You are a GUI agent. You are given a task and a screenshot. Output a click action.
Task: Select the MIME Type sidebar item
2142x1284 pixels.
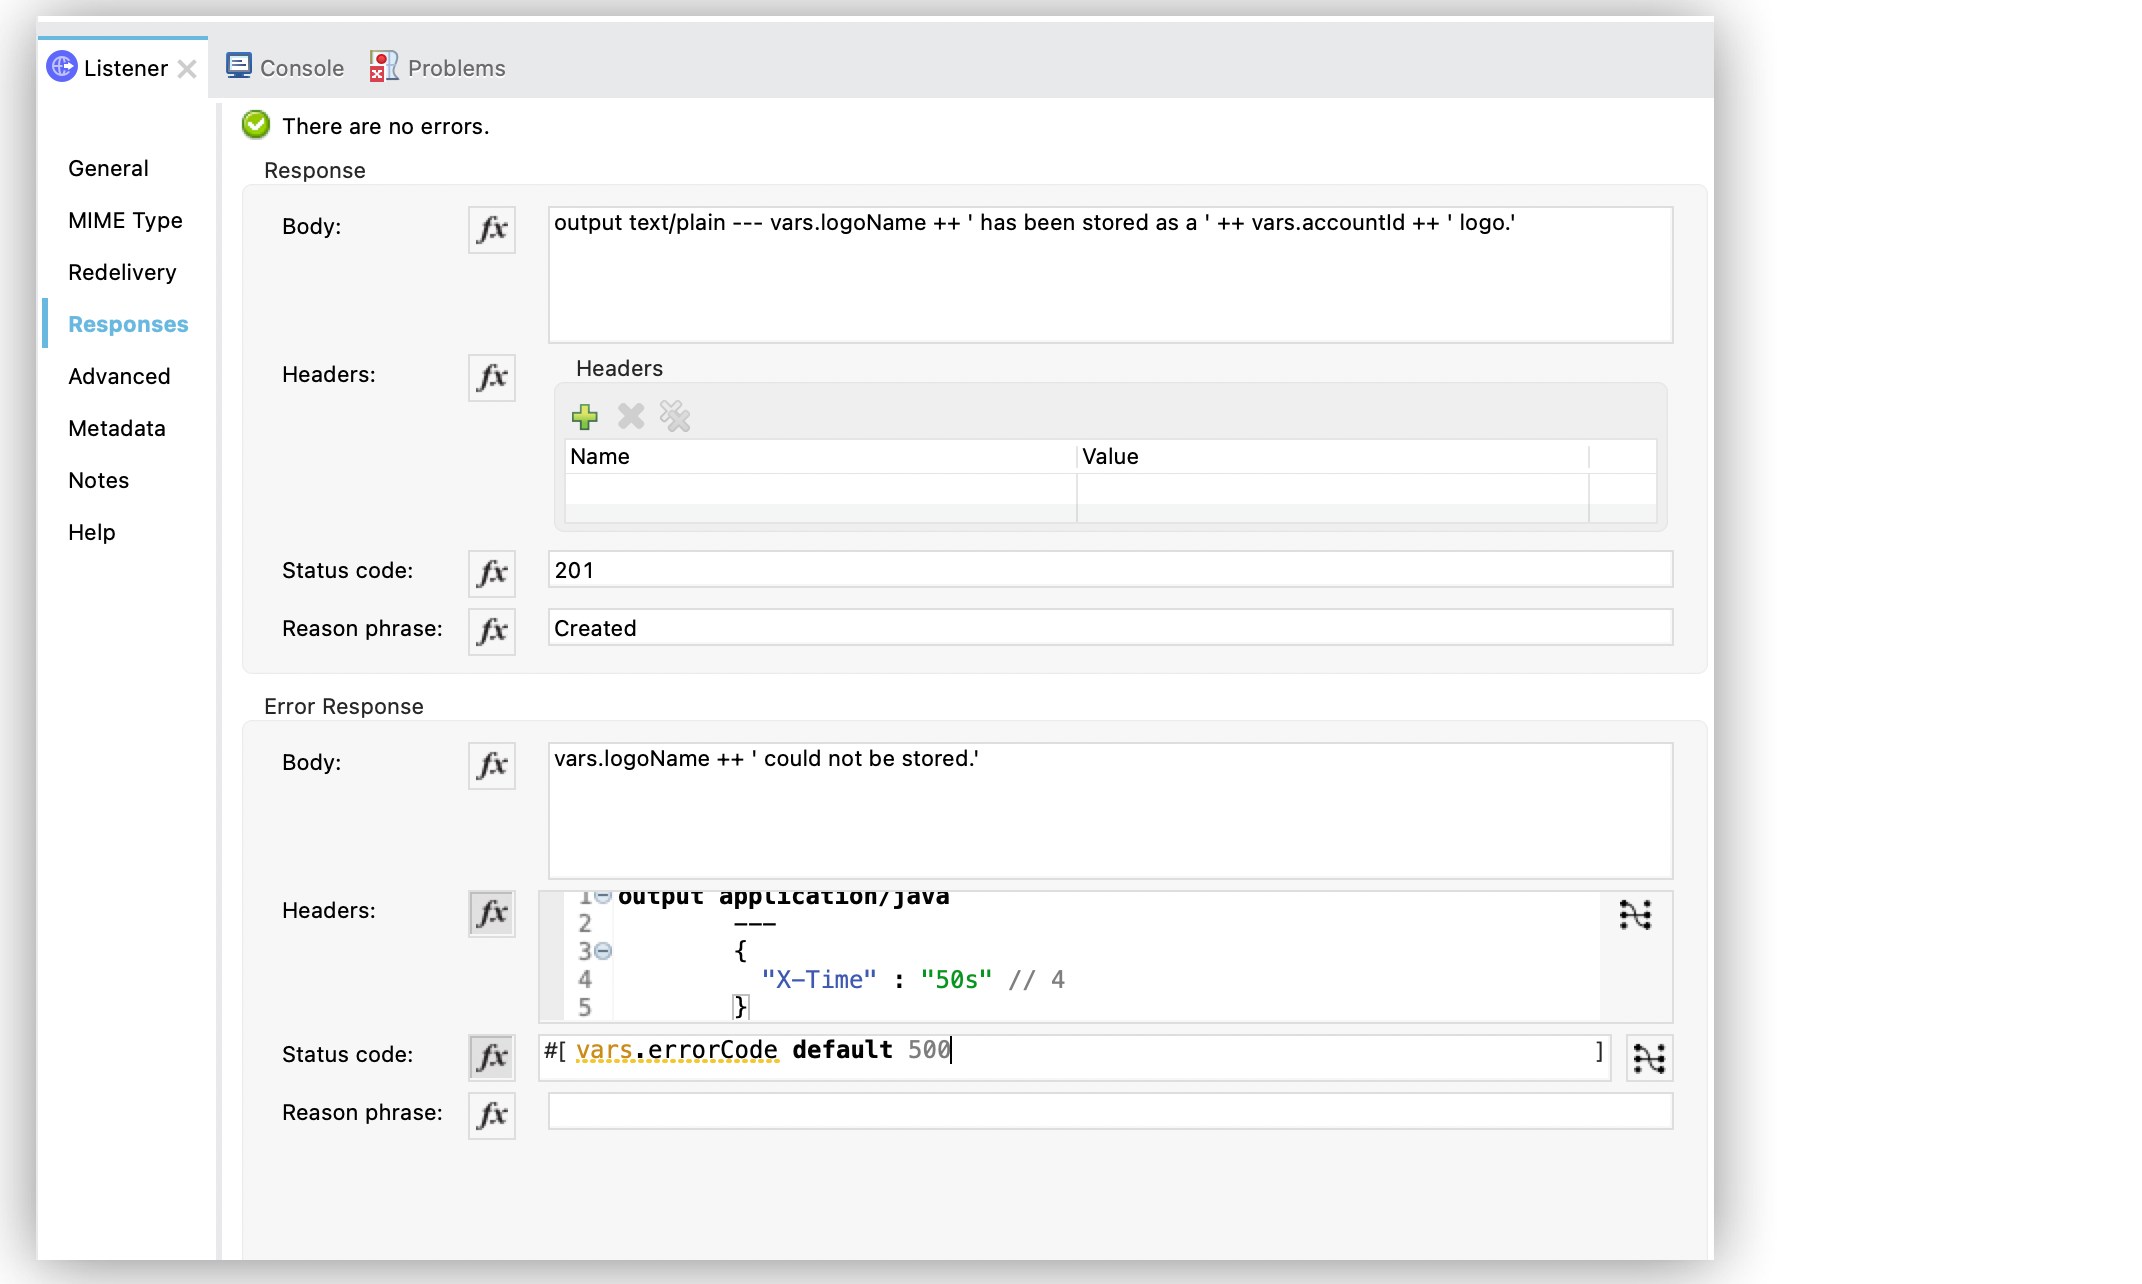tap(125, 220)
